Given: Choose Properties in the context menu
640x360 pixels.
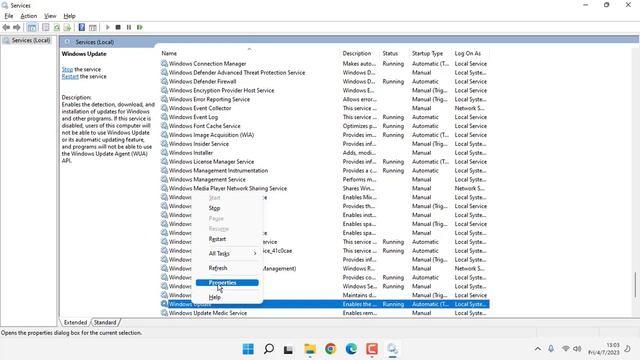Looking at the screenshot, I should tap(227, 282).
